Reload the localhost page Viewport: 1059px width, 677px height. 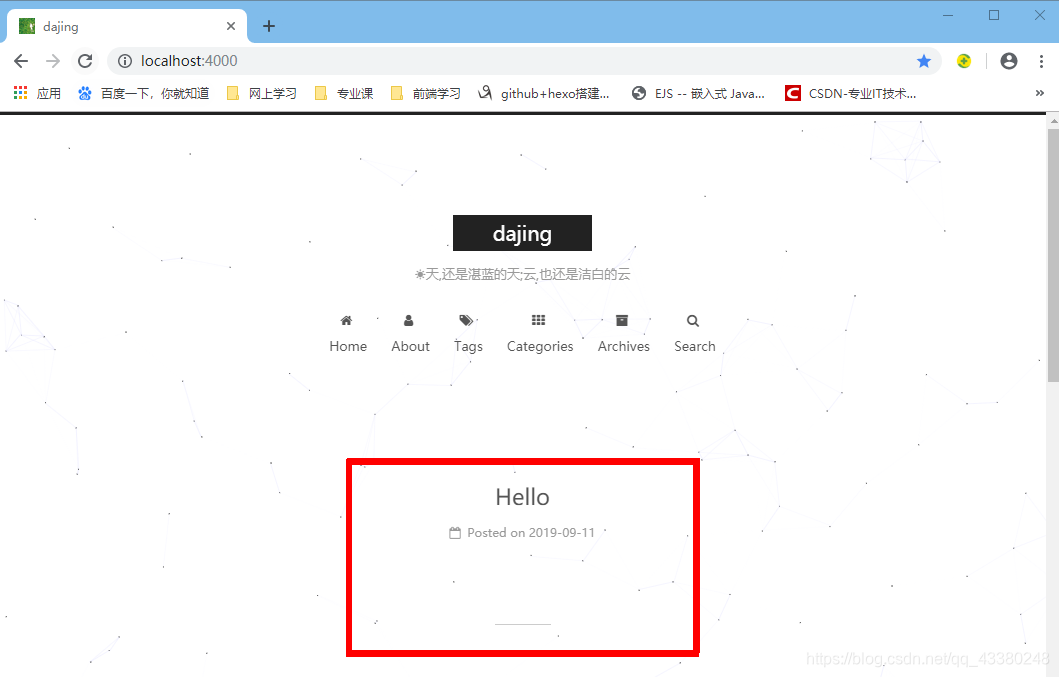85,61
